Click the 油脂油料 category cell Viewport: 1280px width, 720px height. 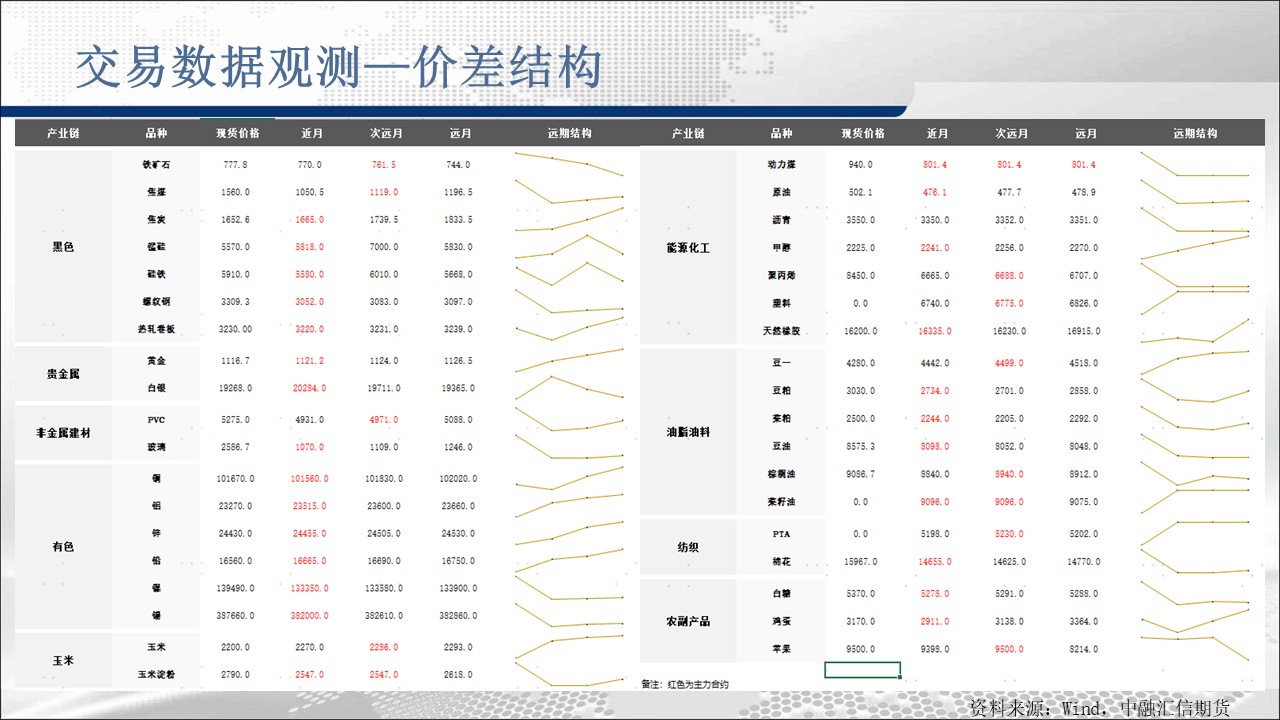click(688, 433)
